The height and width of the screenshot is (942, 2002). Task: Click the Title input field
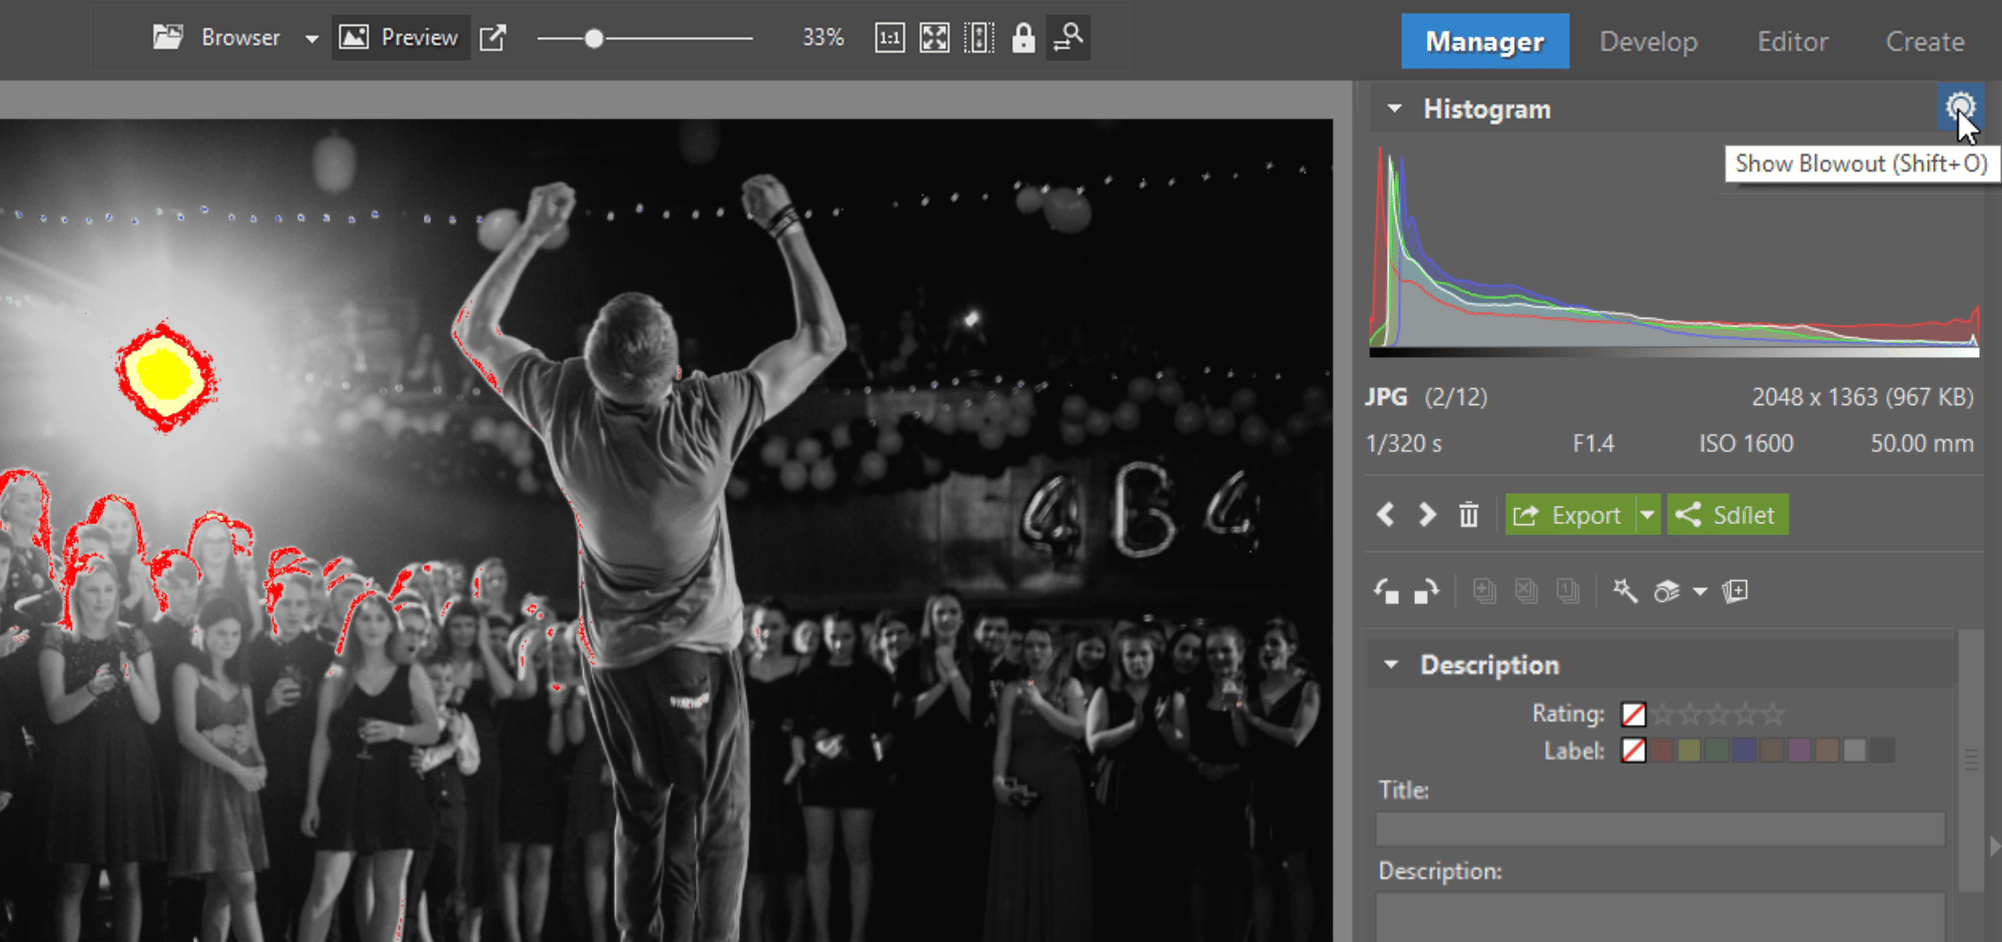pos(1660,829)
